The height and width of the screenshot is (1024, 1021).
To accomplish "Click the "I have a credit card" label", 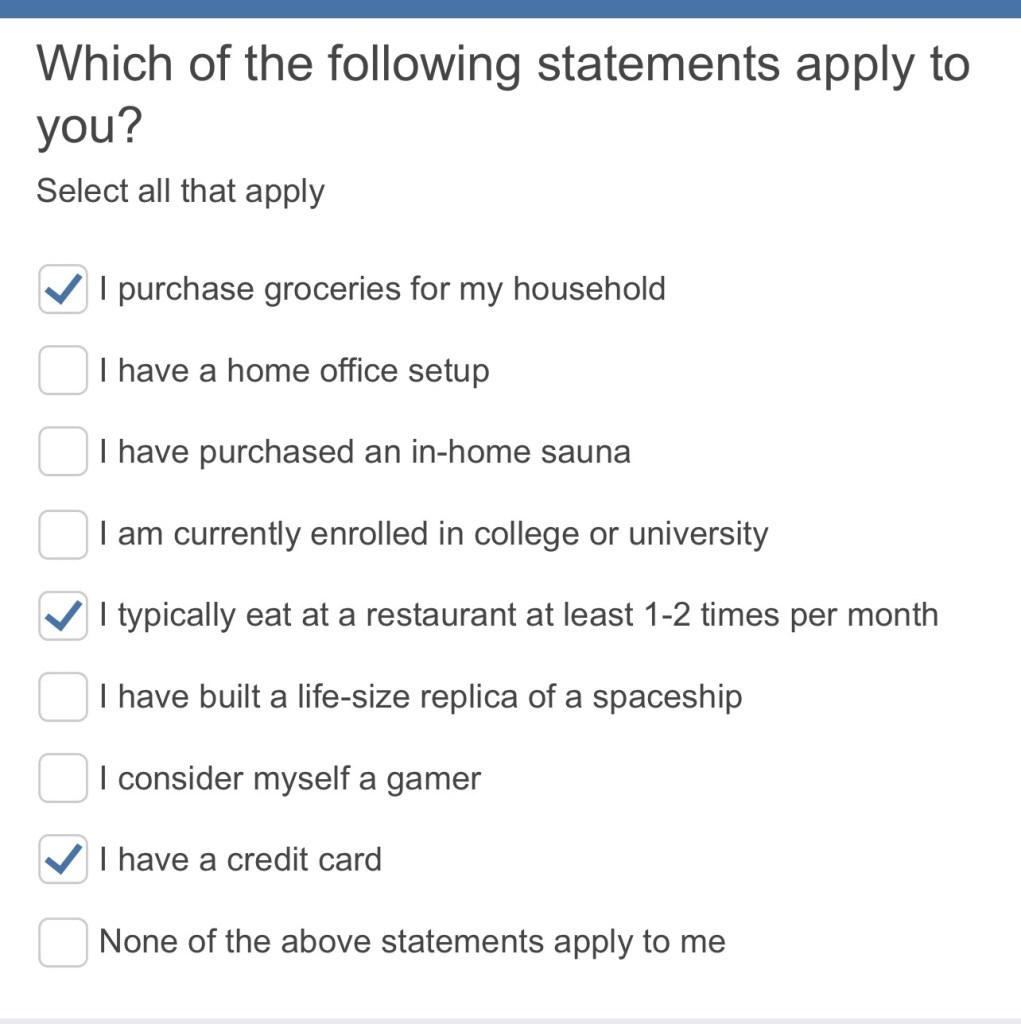I will (241, 860).
